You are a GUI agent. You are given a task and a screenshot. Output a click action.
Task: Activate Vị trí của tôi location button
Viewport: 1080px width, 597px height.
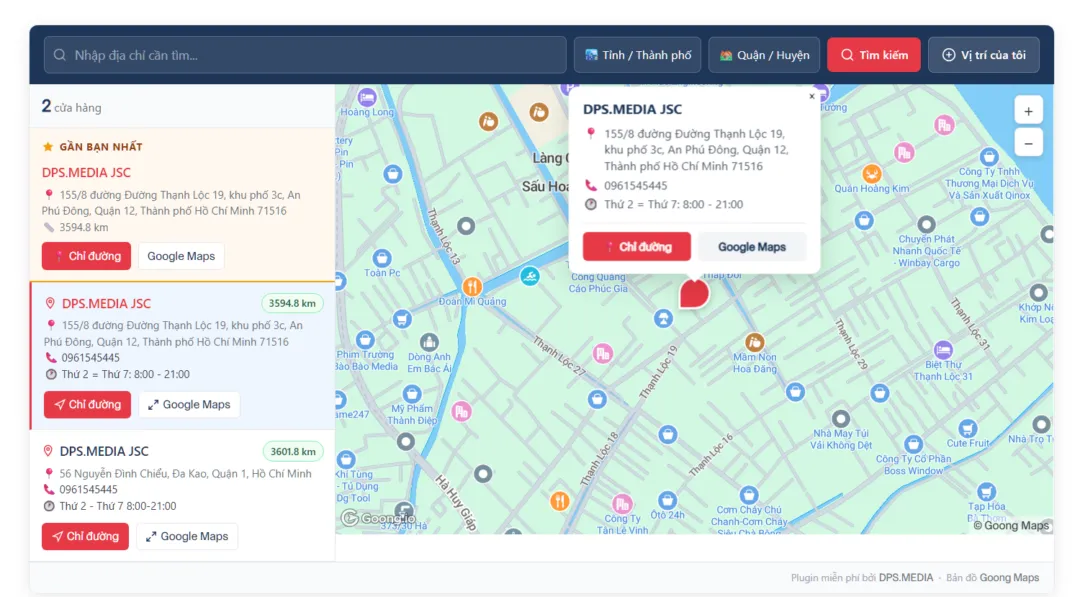coord(983,55)
